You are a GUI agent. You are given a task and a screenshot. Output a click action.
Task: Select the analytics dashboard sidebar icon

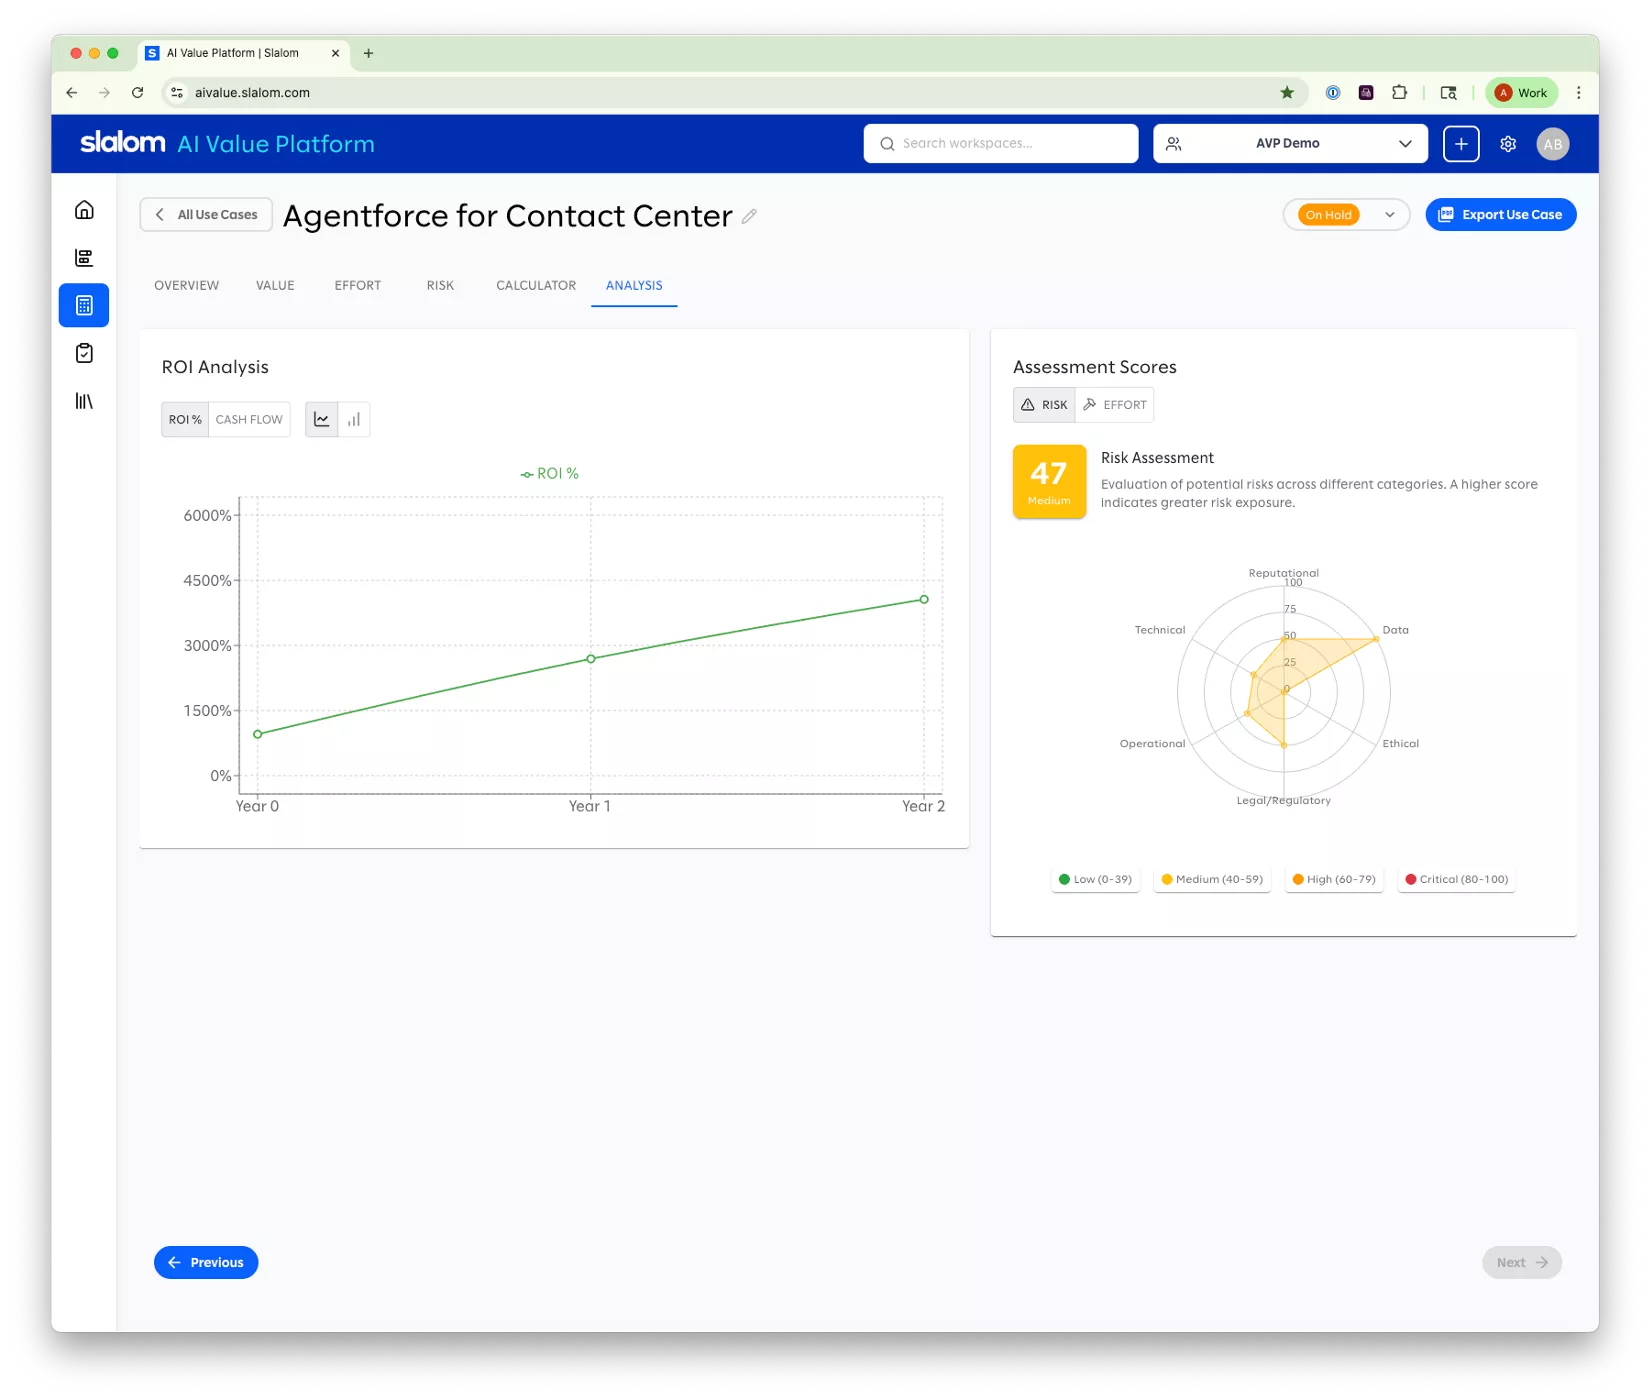83,257
